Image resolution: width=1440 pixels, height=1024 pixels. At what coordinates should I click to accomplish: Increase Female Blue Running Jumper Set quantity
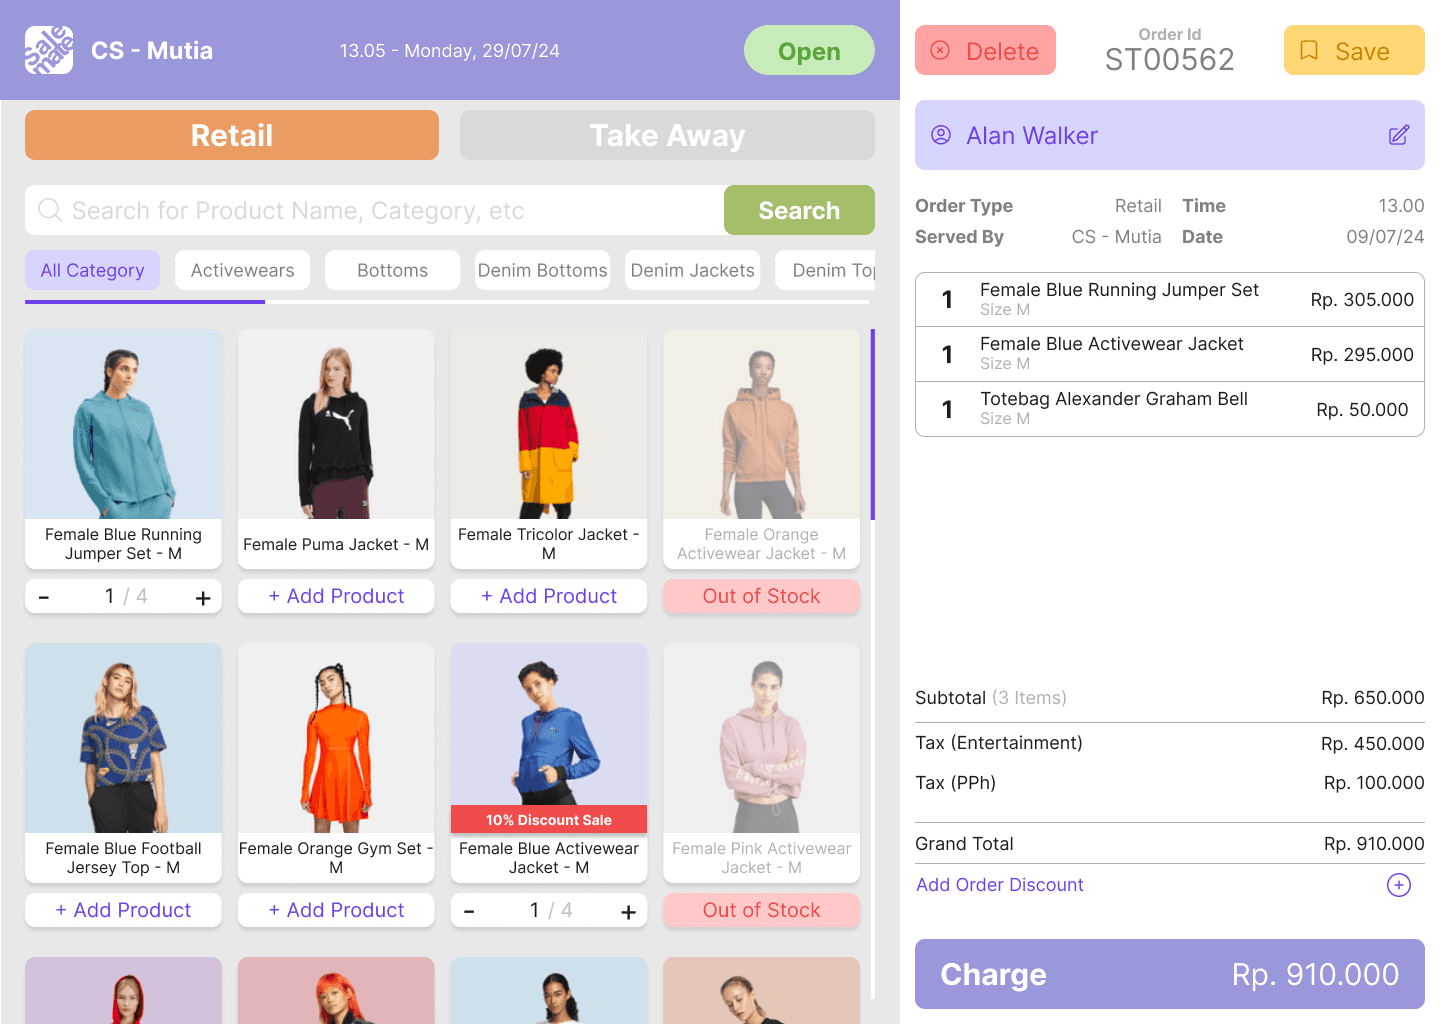point(203,598)
